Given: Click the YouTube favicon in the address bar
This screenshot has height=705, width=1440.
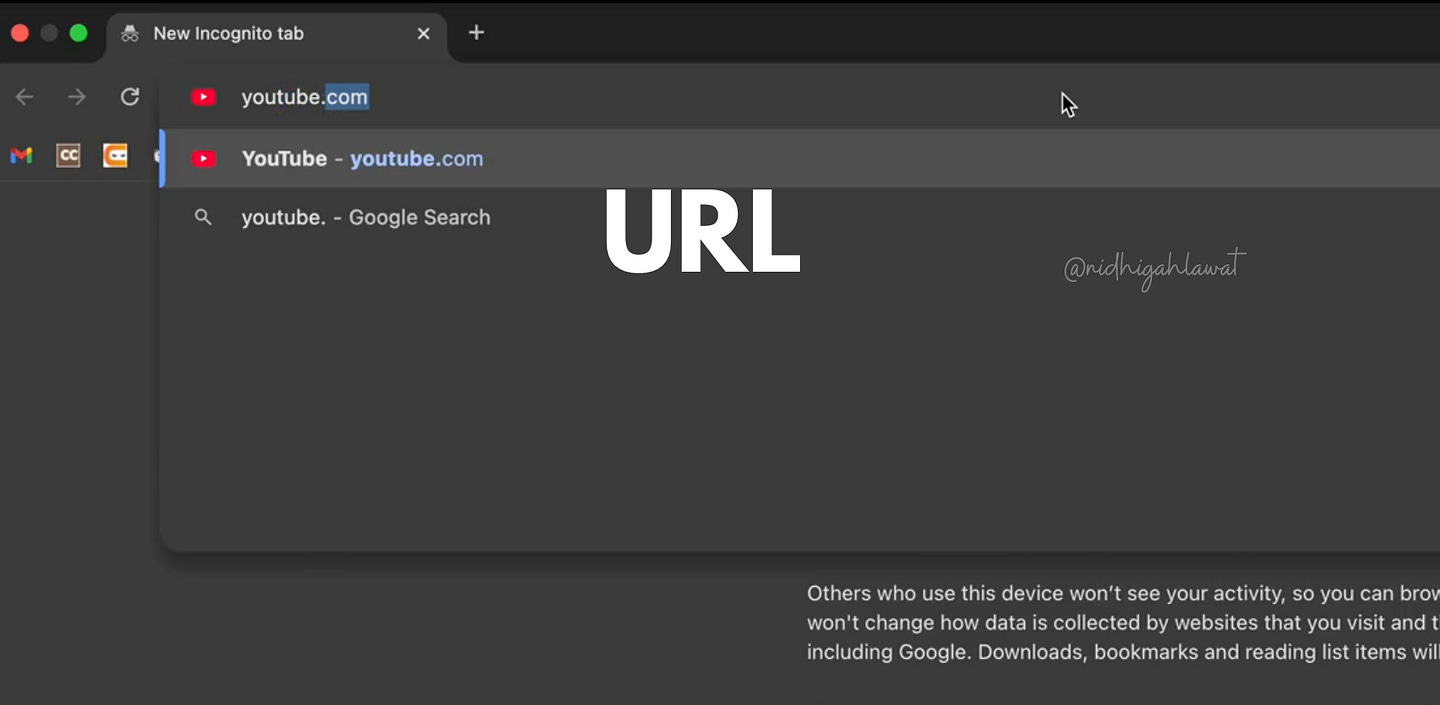Looking at the screenshot, I should point(203,97).
